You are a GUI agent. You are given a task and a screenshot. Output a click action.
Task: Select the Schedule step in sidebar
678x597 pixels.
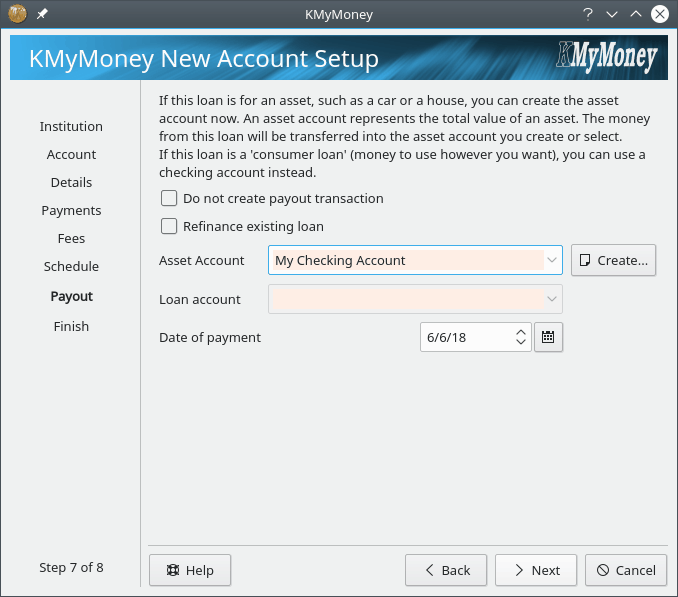pos(71,267)
